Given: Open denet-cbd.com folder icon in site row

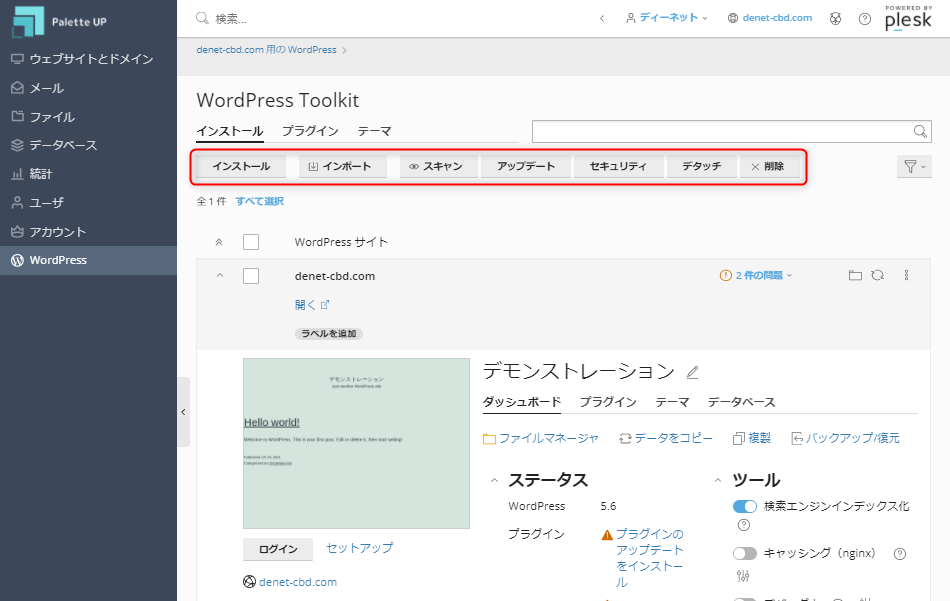Looking at the screenshot, I should (855, 276).
